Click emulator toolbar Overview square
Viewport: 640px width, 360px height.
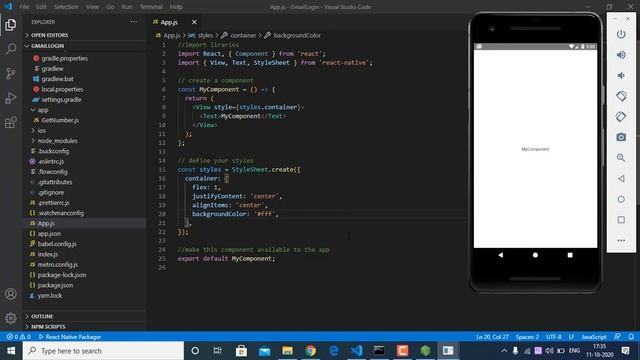click(621, 220)
